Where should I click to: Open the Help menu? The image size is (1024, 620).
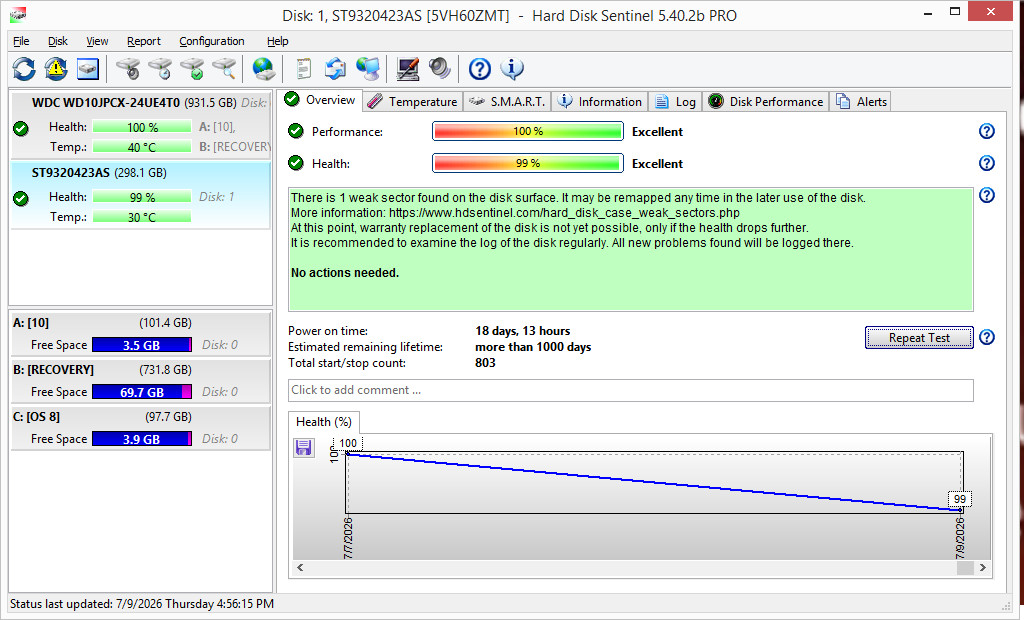278,41
